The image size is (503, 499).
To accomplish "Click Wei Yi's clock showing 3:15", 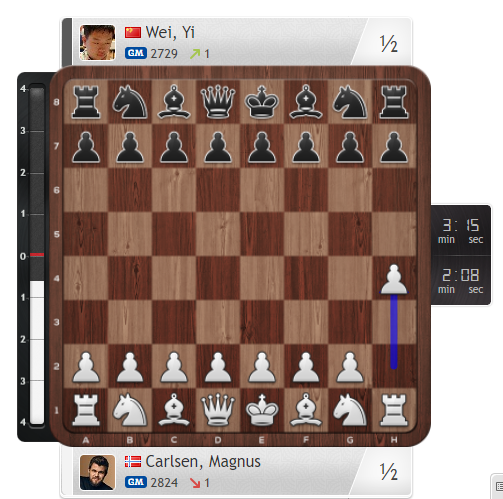I will click(461, 231).
